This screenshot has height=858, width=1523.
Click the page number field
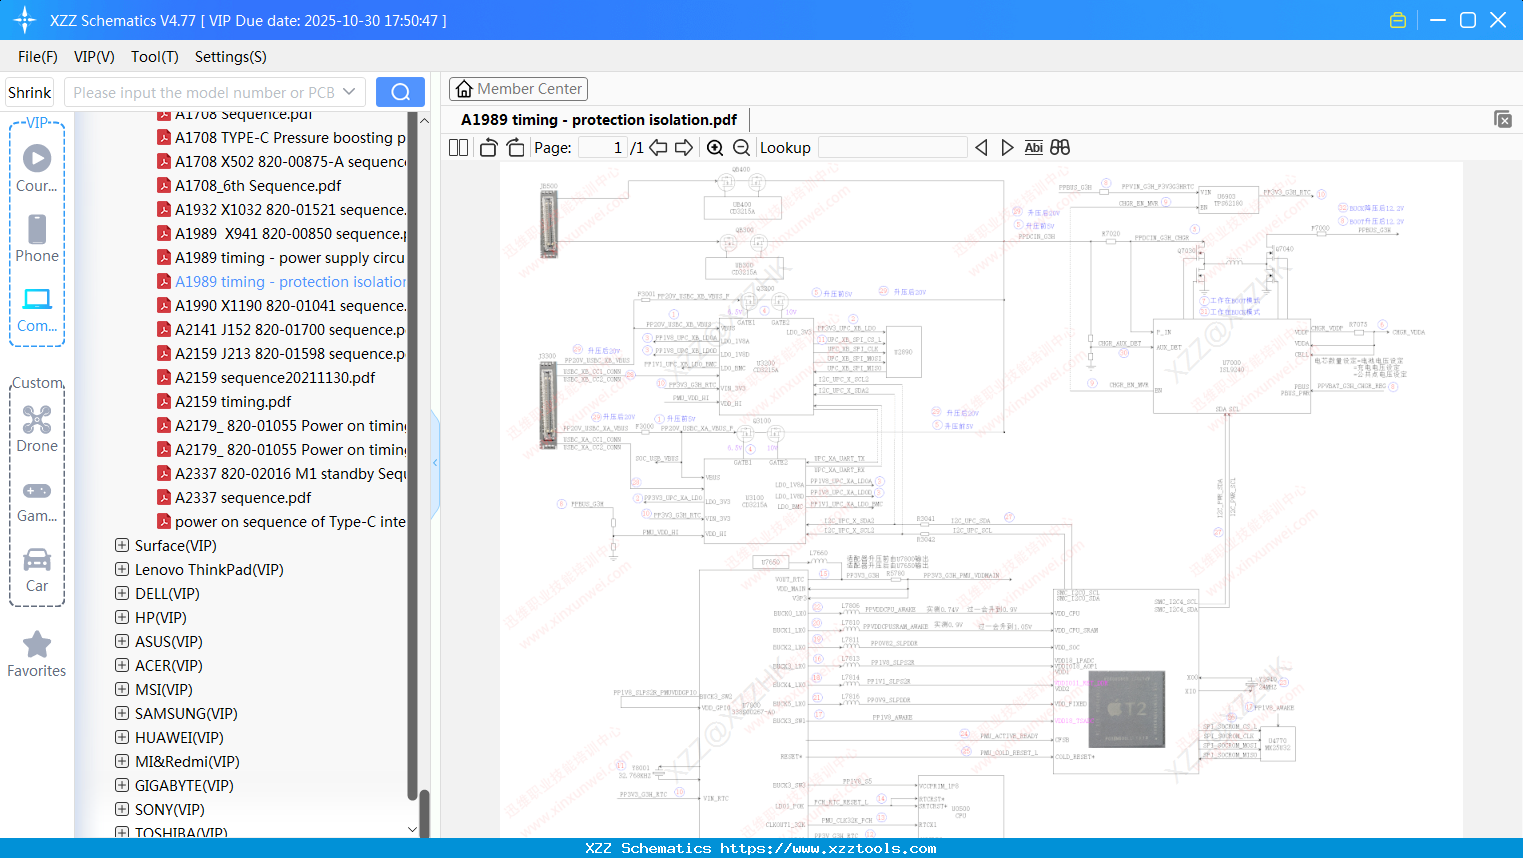[x=603, y=148]
